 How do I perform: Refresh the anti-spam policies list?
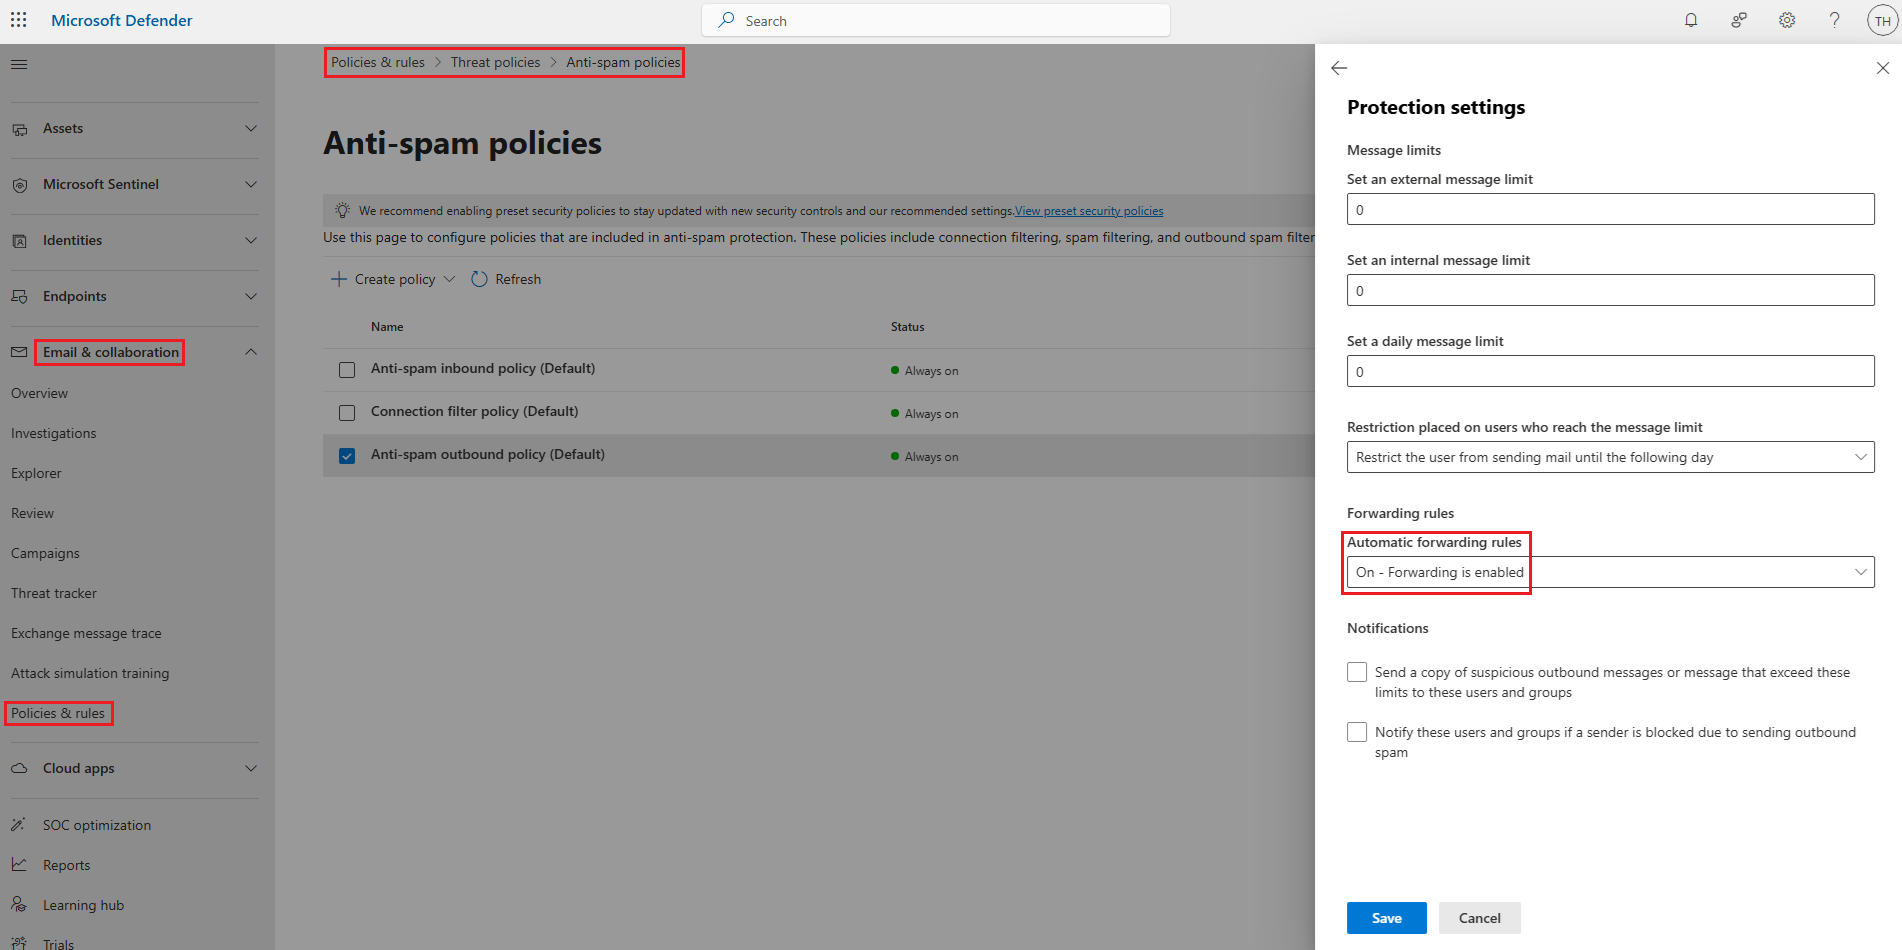[x=506, y=279]
